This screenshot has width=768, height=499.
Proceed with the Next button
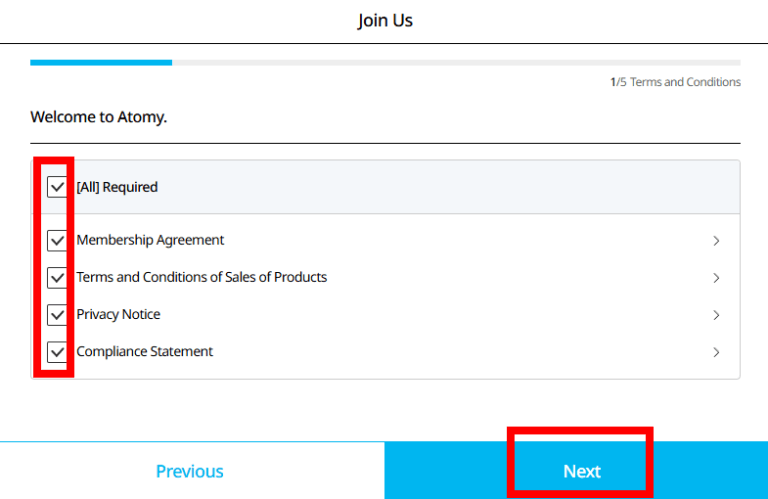tap(581, 471)
